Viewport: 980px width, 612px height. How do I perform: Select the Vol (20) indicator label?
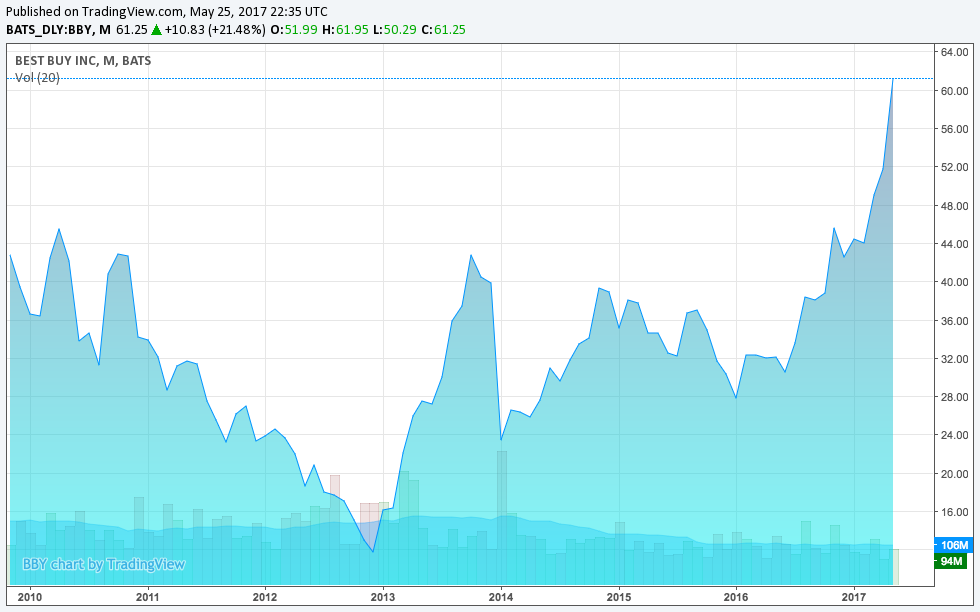tap(38, 78)
